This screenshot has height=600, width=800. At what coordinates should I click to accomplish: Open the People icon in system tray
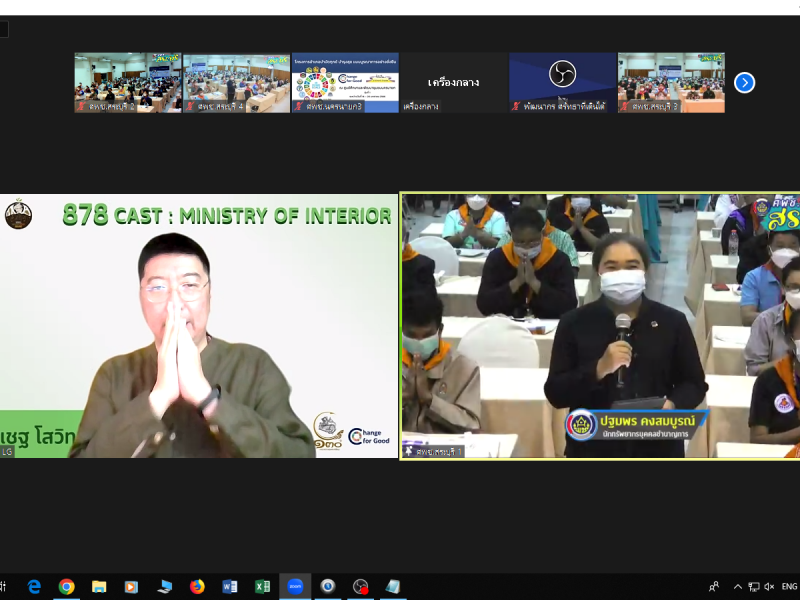[714, 587]
